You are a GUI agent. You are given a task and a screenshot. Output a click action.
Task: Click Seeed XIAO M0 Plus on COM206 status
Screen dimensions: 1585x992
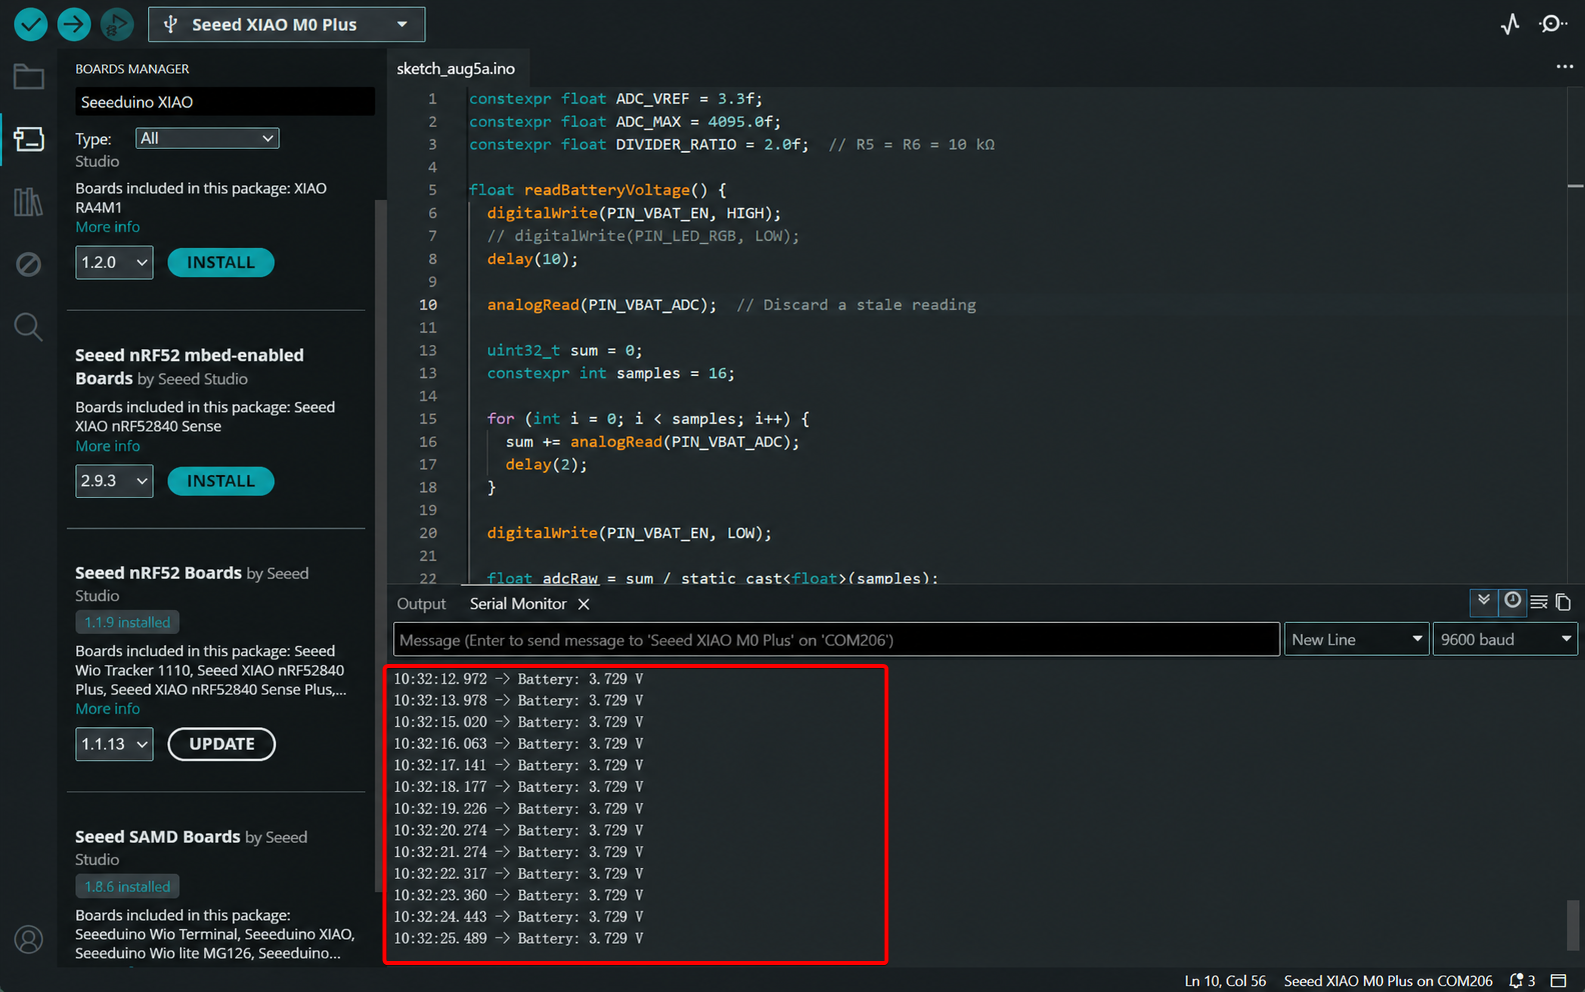pyautogui.click(x=1388, y=981)
